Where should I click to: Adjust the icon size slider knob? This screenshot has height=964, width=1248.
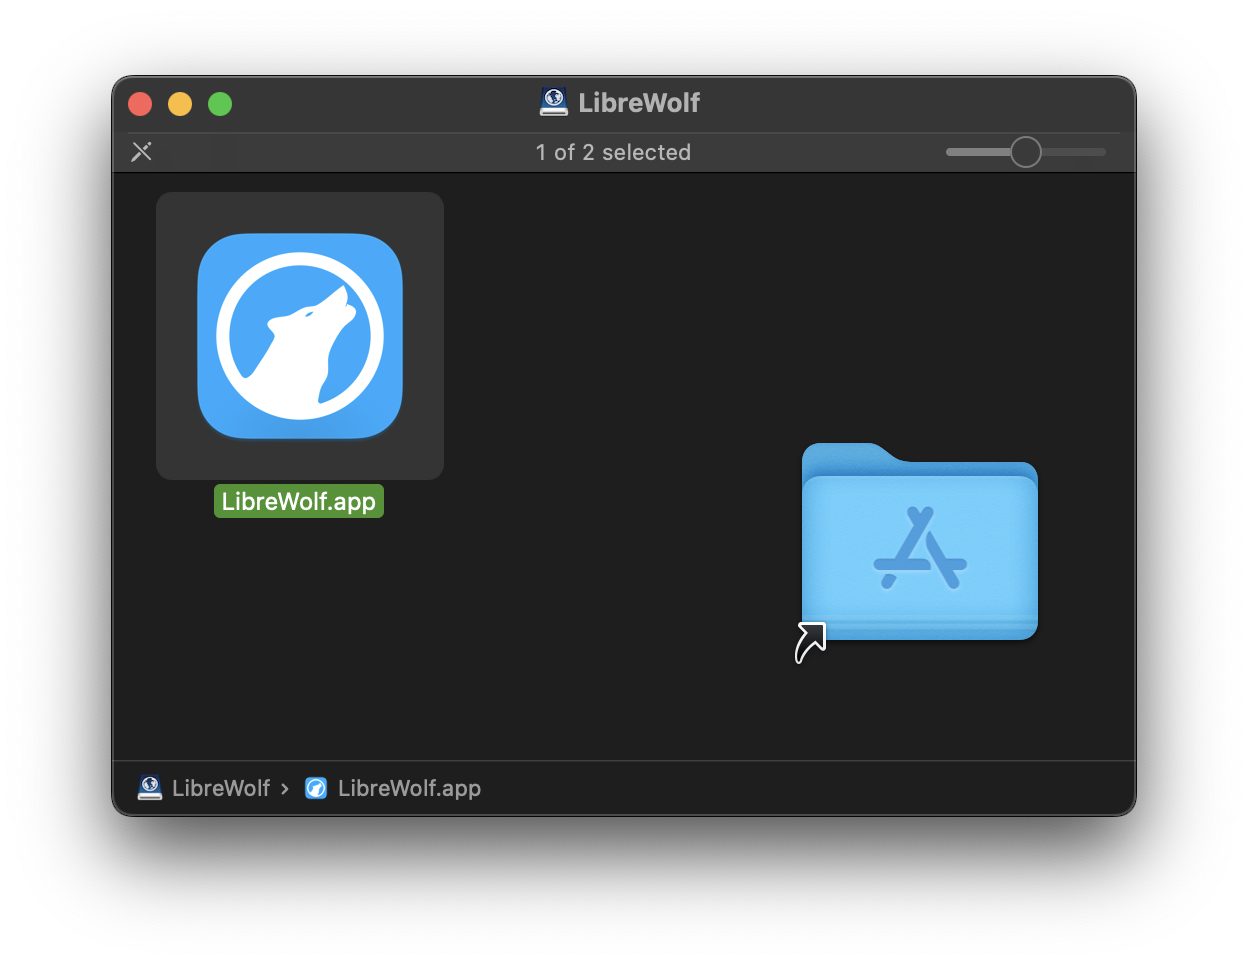(1025, 152)
